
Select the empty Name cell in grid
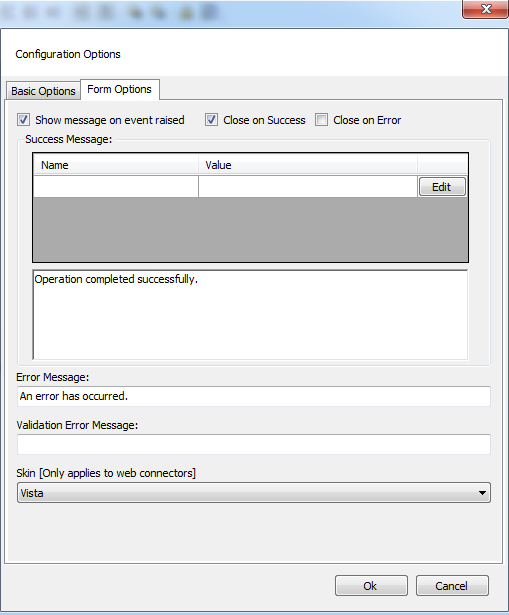(x=116, y=186)
